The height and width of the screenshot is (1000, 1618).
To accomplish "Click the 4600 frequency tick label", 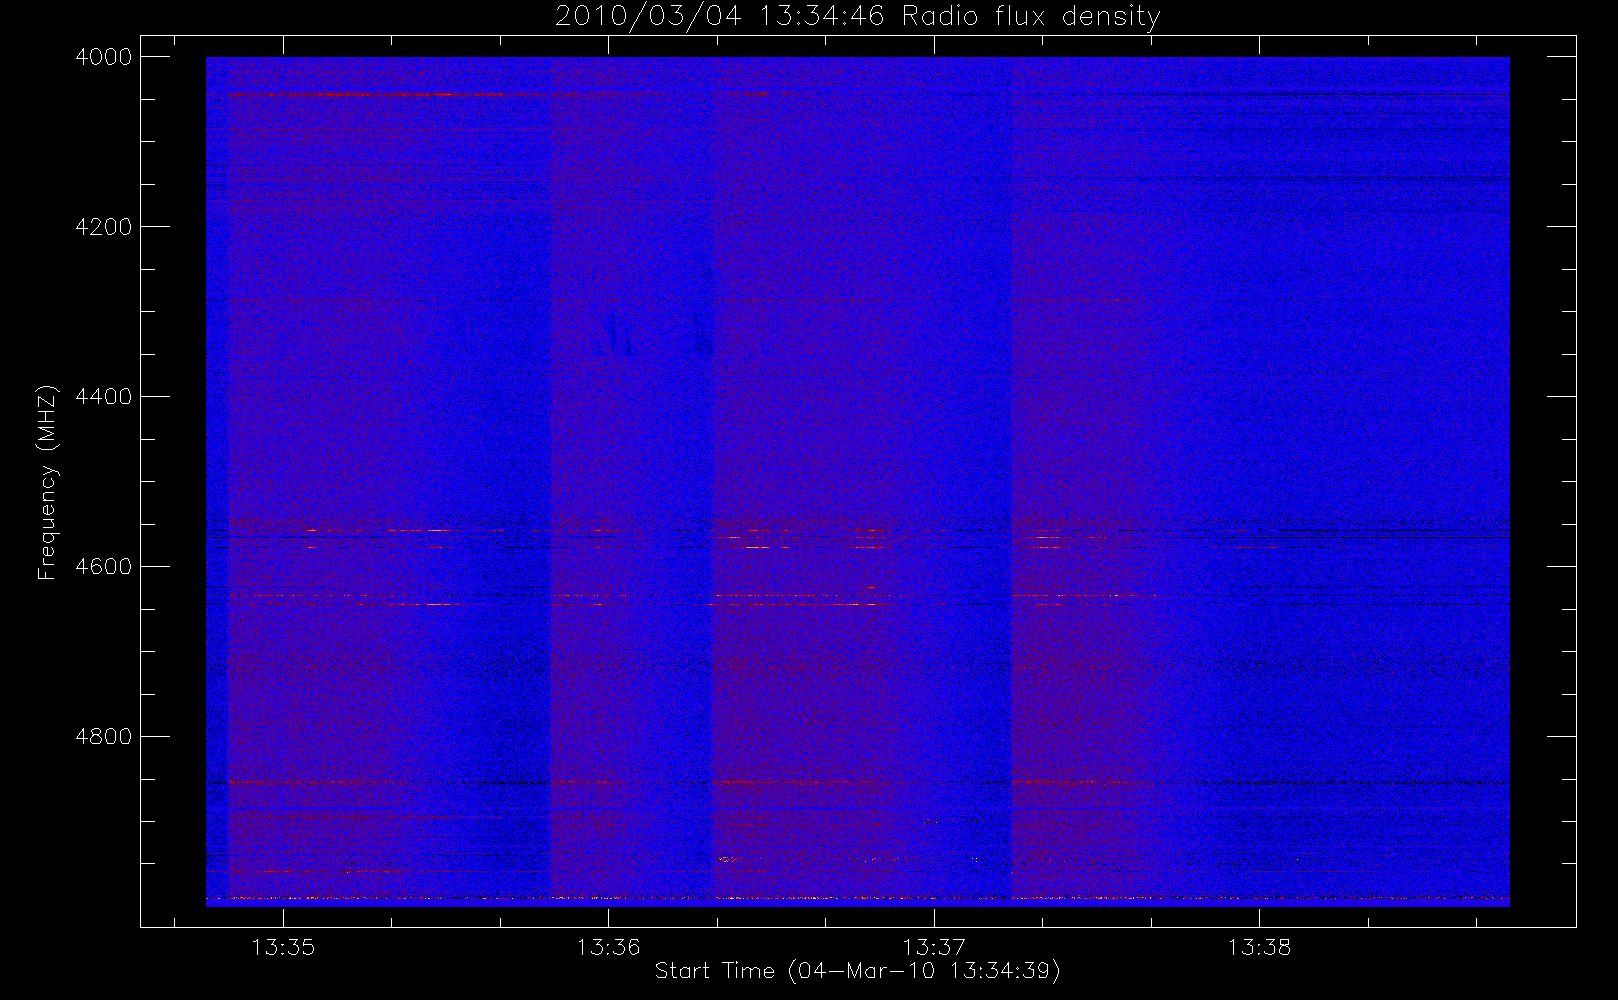I will 104,567.
